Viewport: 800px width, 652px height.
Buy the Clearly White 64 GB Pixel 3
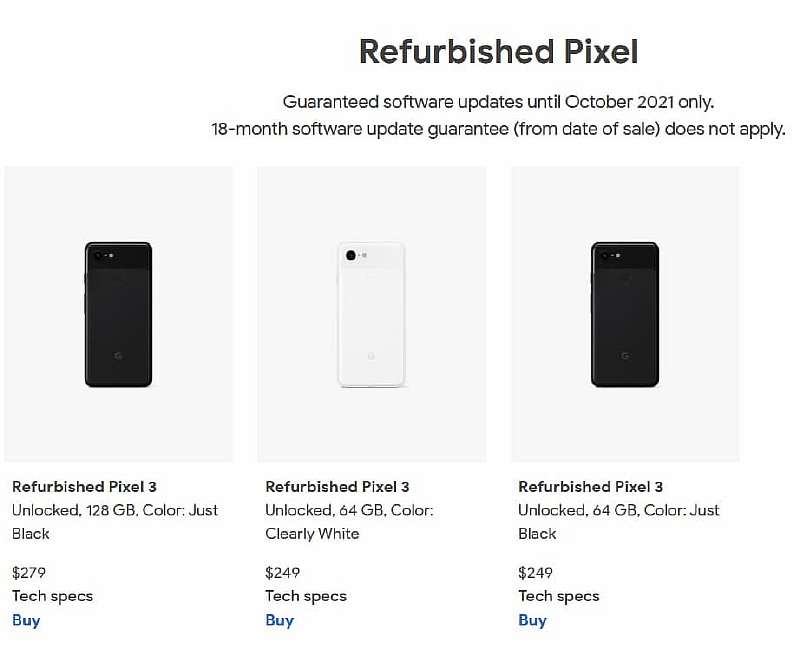[279, 620]
